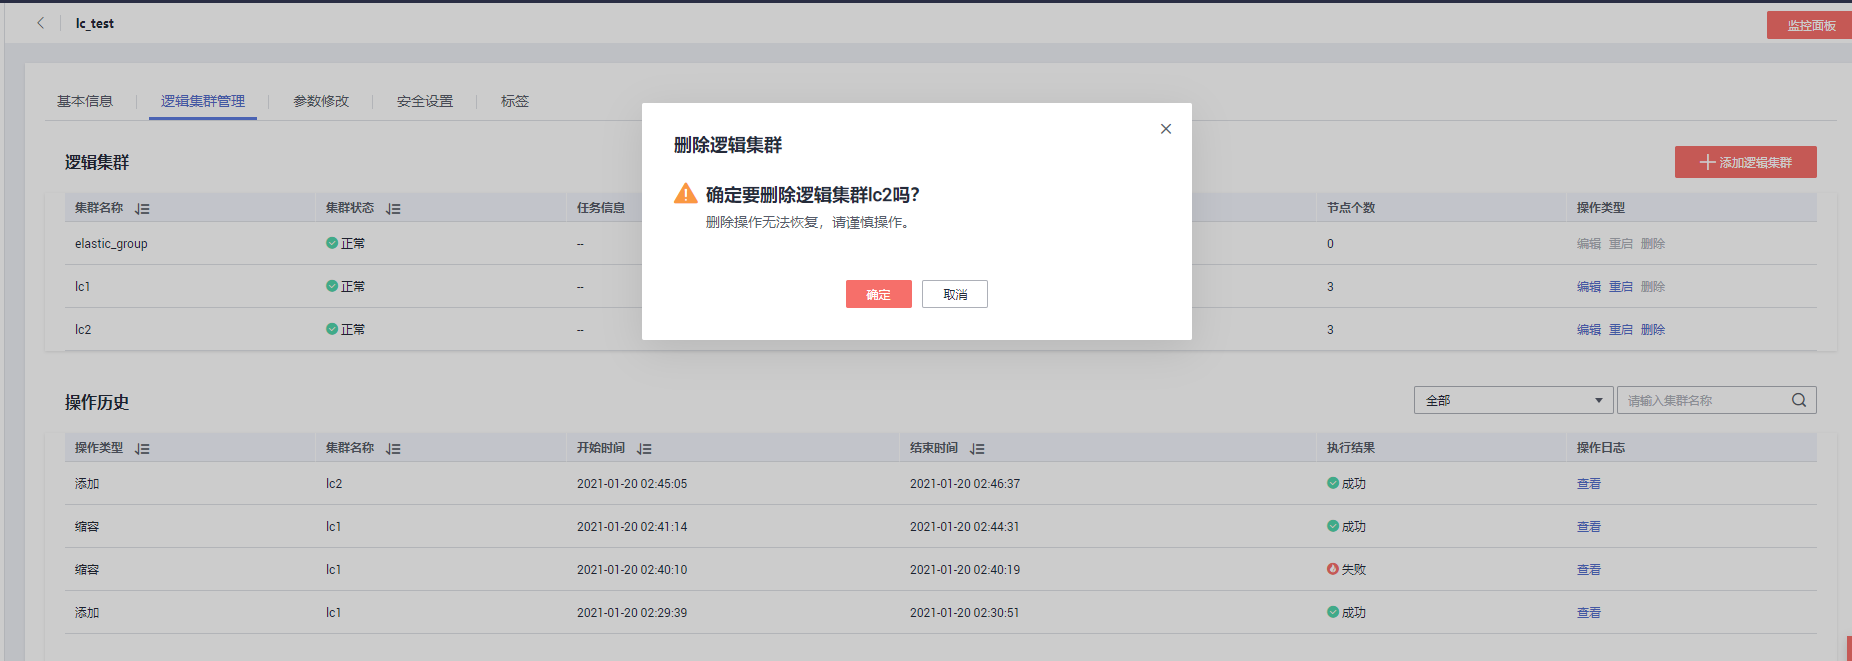Click the 任务信息 column header

pyautogui.click(x=601, y=208)
